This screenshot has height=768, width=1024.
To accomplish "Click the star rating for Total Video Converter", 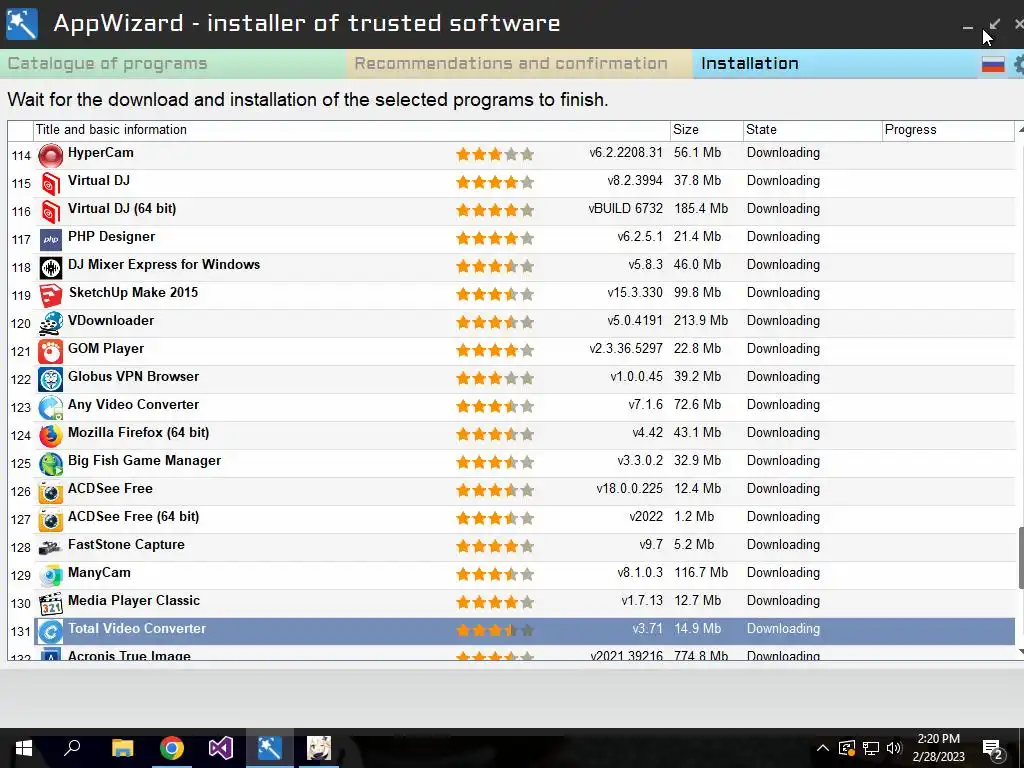I will (x=495, y=631).
